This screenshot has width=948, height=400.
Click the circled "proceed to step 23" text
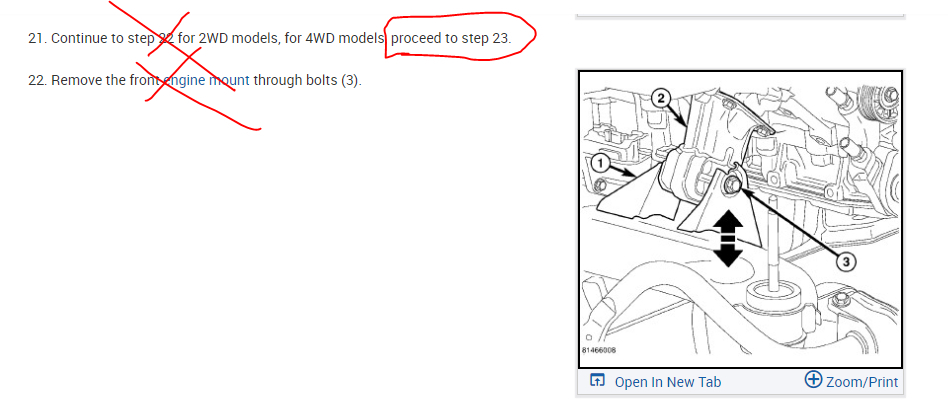tap(451, 39)
